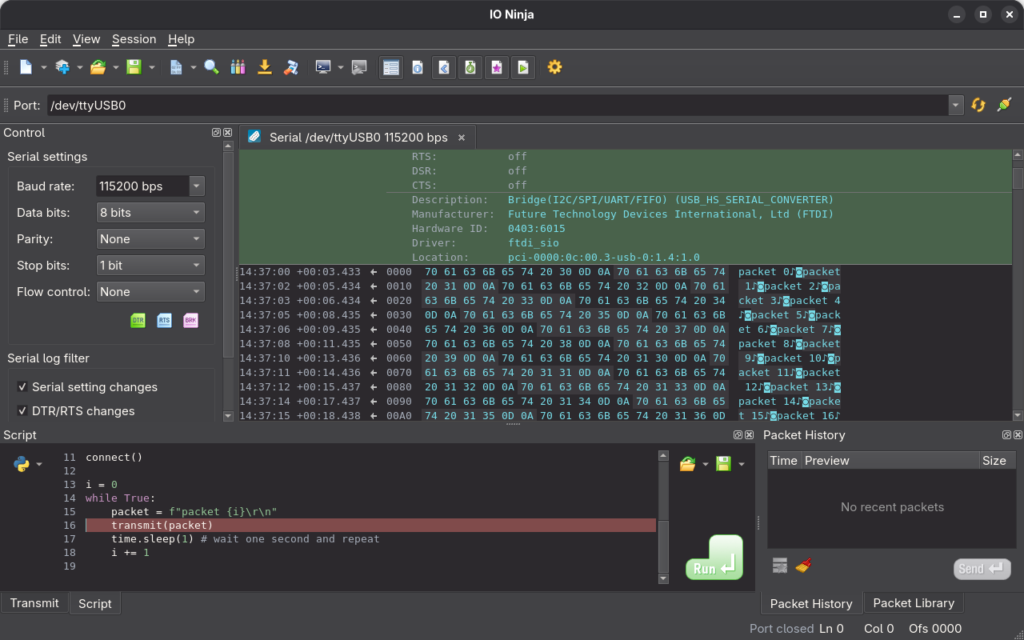
Task: Click the green plug open-port icon
Action: 1004,105
